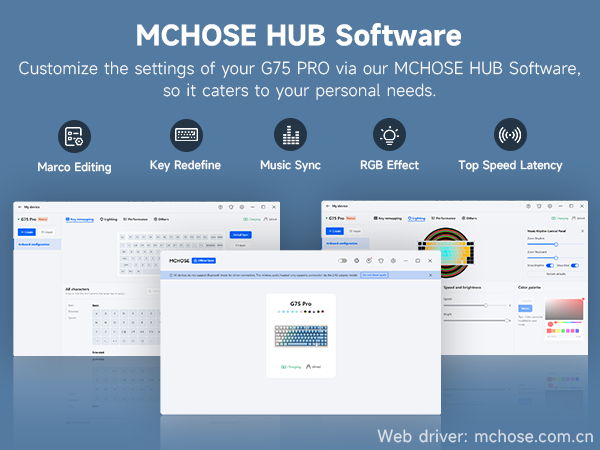This screenshot has height=450, width=600.
Task: Toggle the Show Kbd switch
Action: coord(575,266)
